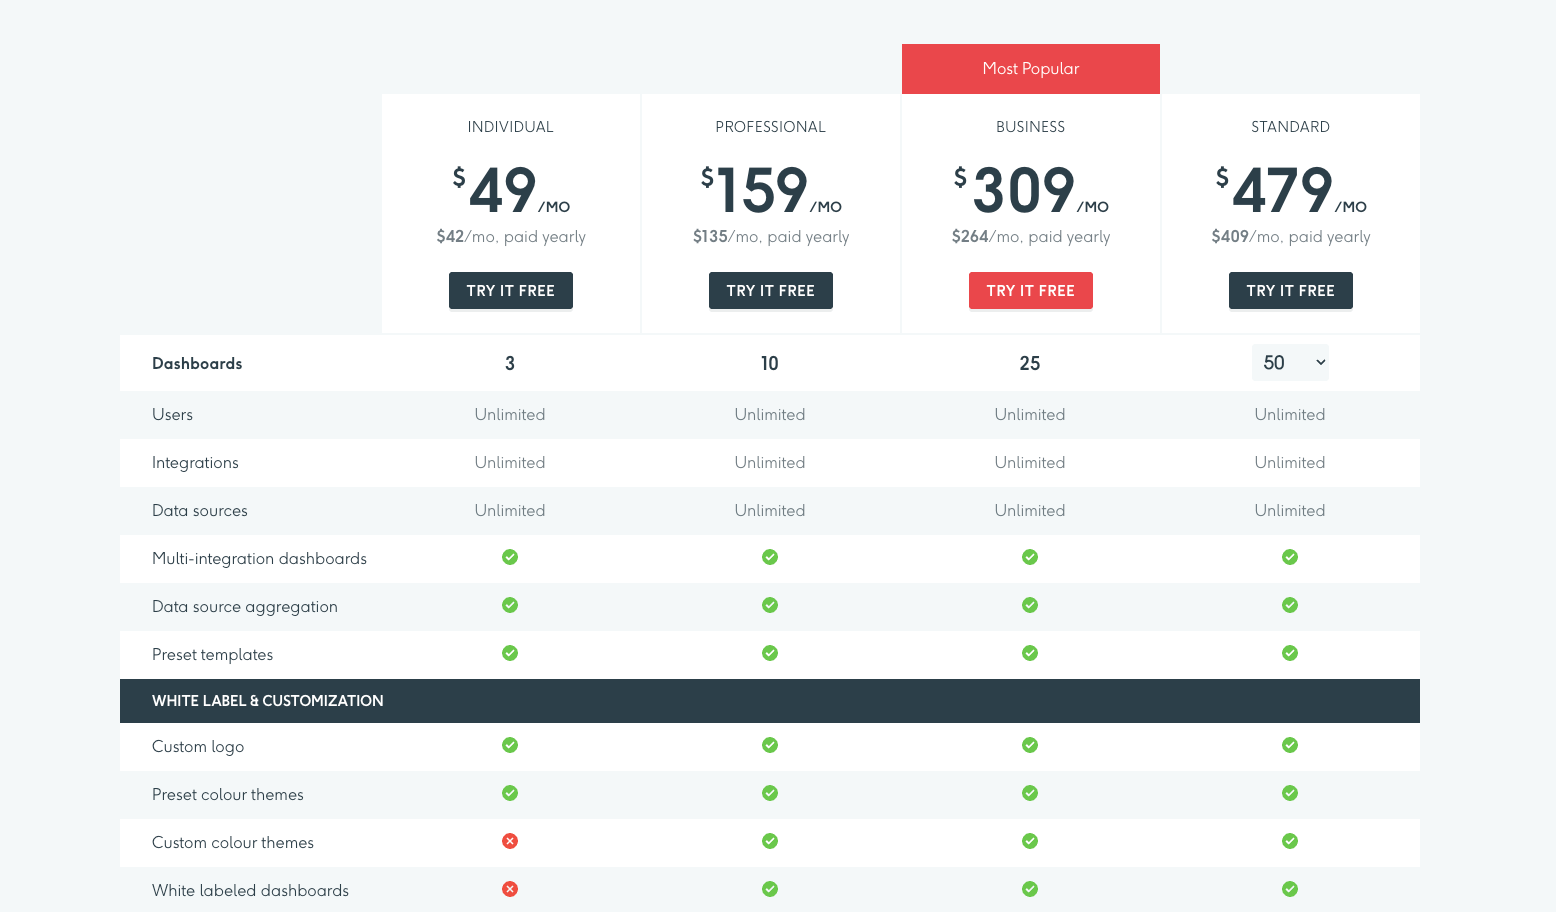Screen dimensions: 1556x912
Task: Click the Standard White labeled dashboards checkmark
Action: (1290, 889)
